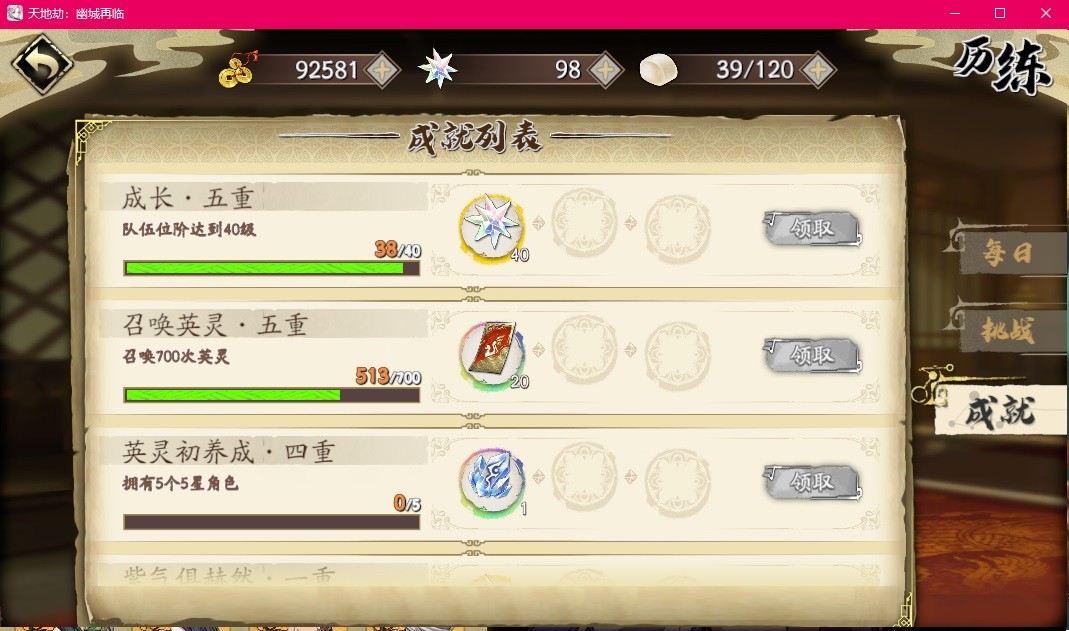Open the 每日 daily tab
This screenshot has height=631, width=1069.
tap(1007, 251)
